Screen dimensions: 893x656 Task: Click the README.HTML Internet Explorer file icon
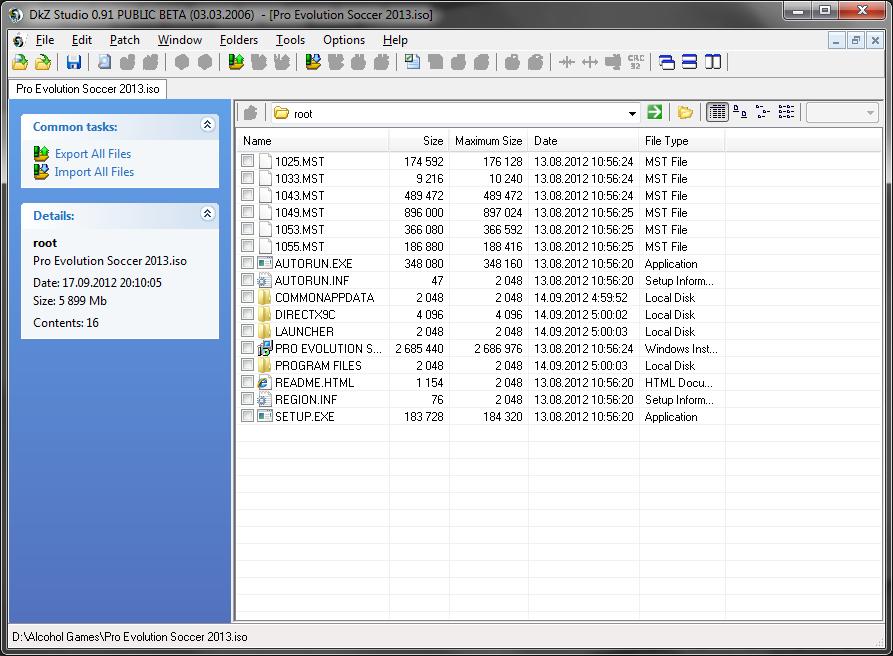tap(264, 382)
